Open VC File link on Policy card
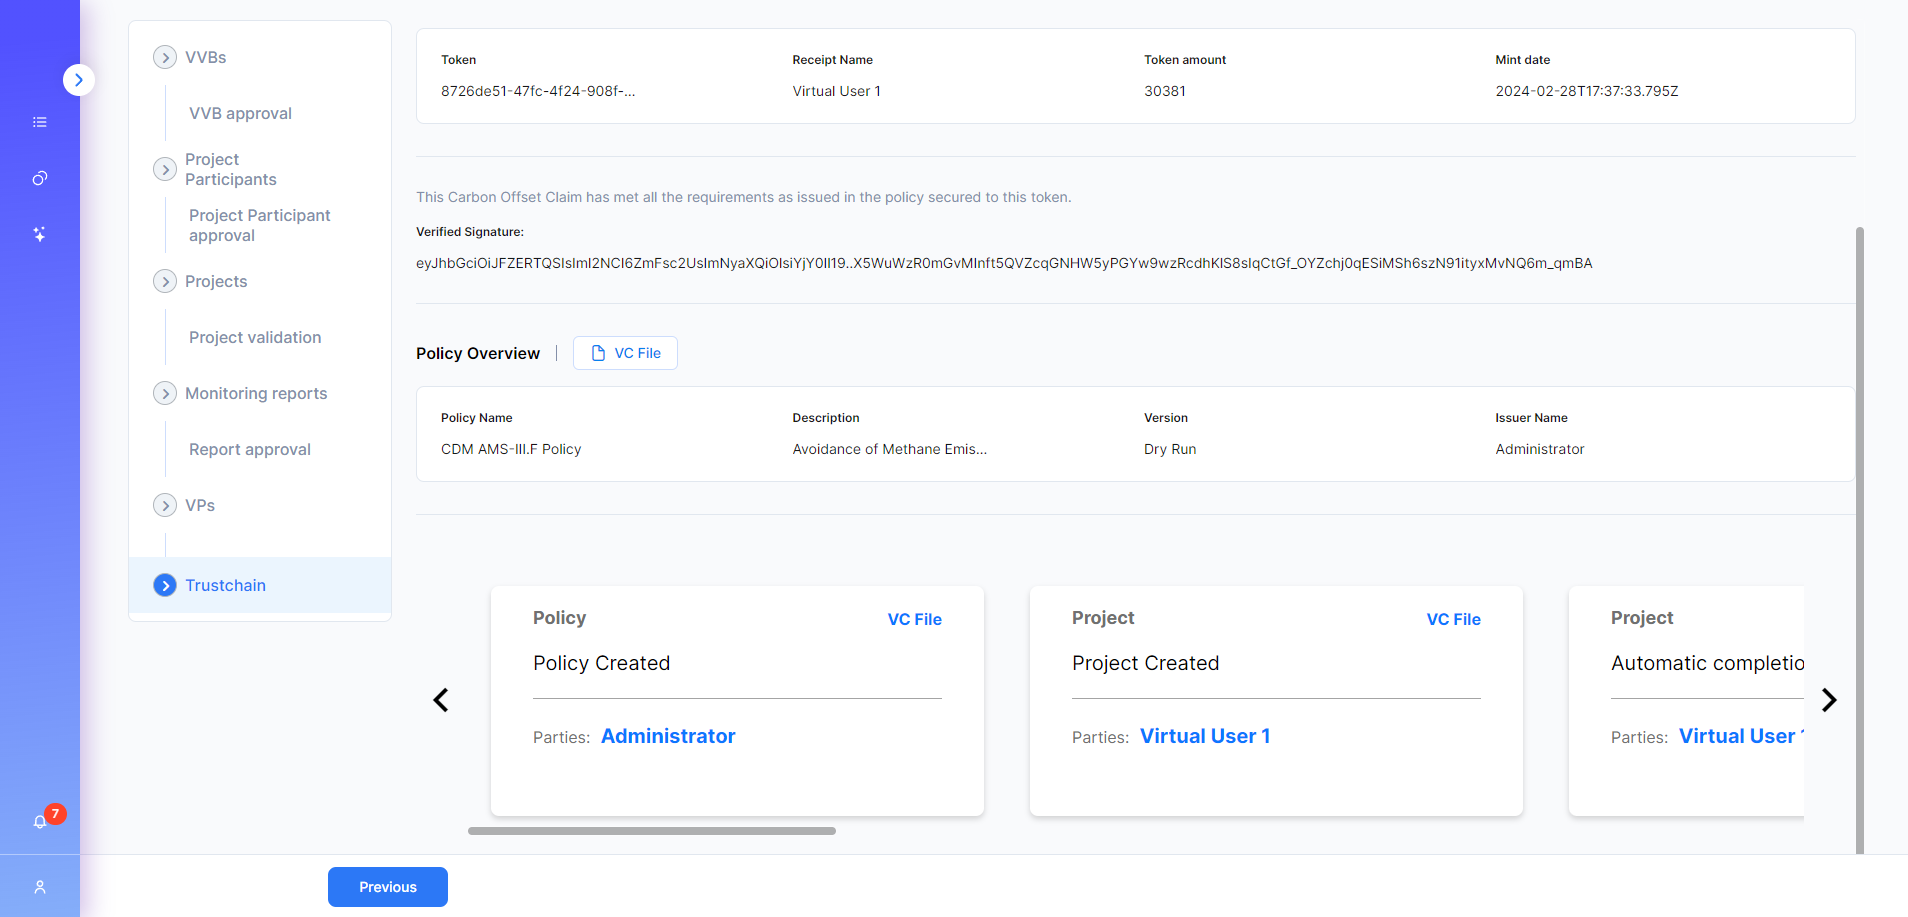 tap(914, 619)
